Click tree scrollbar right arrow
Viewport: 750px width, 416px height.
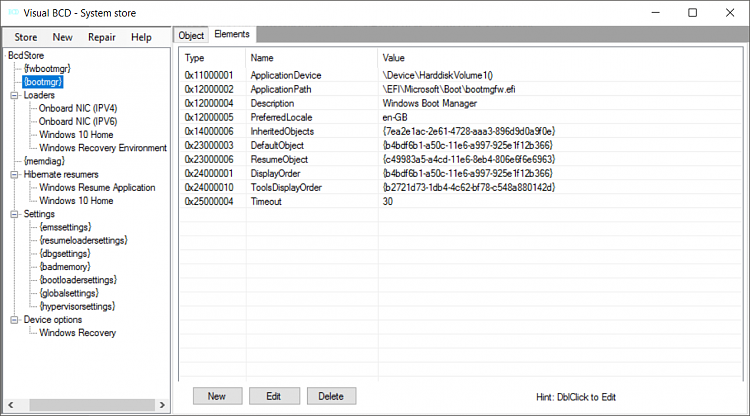[162, 405]
